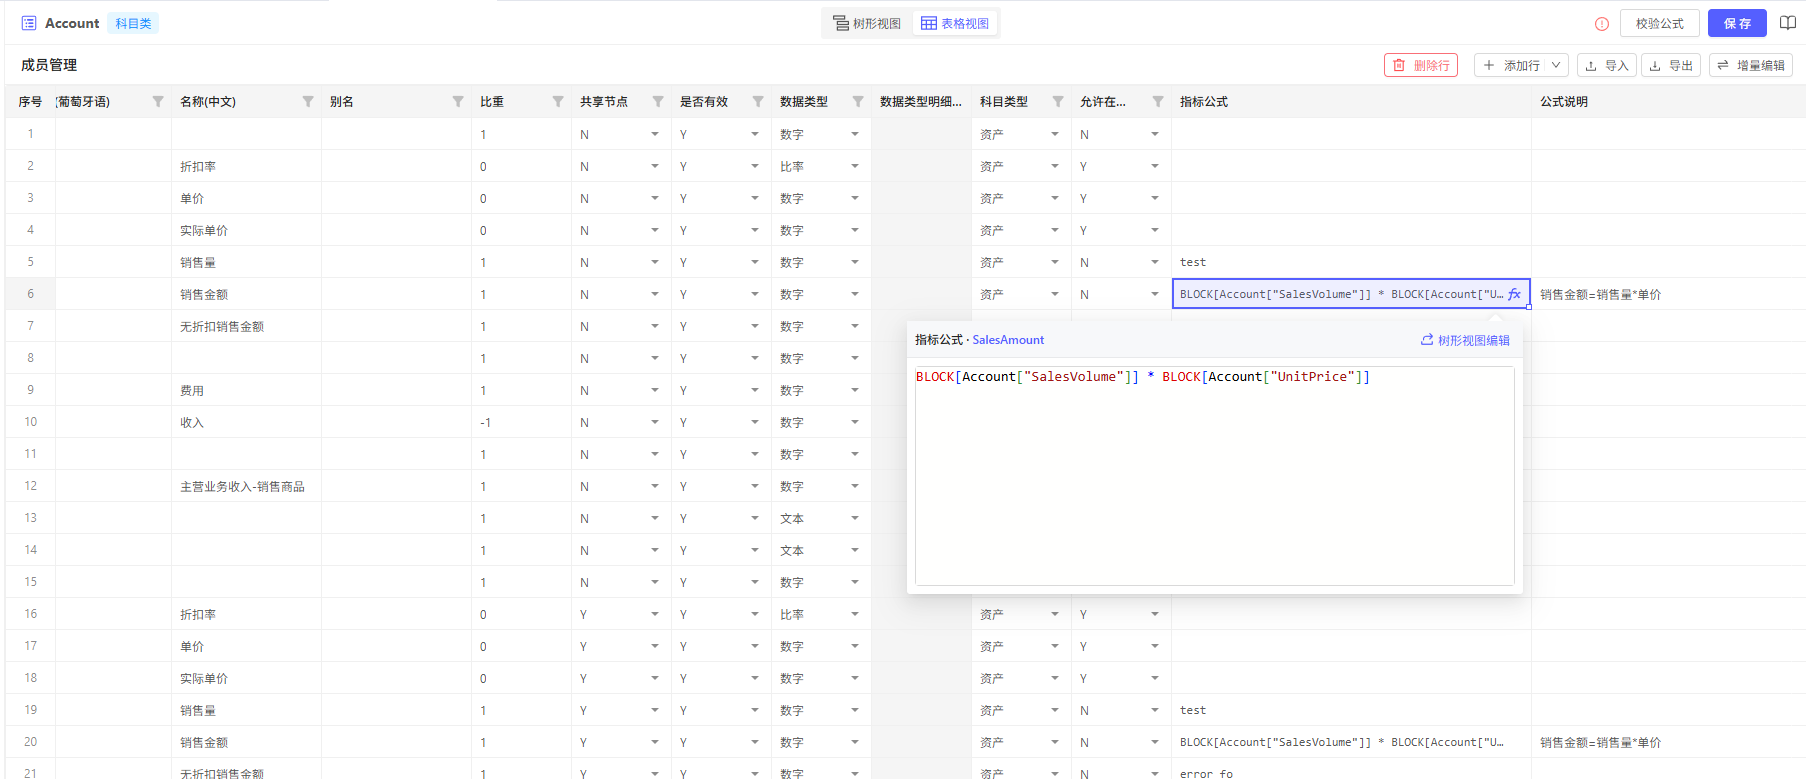1806x779 pixels.
Task: Select the 收入 name cell in row 10
Action: point(246,422)
